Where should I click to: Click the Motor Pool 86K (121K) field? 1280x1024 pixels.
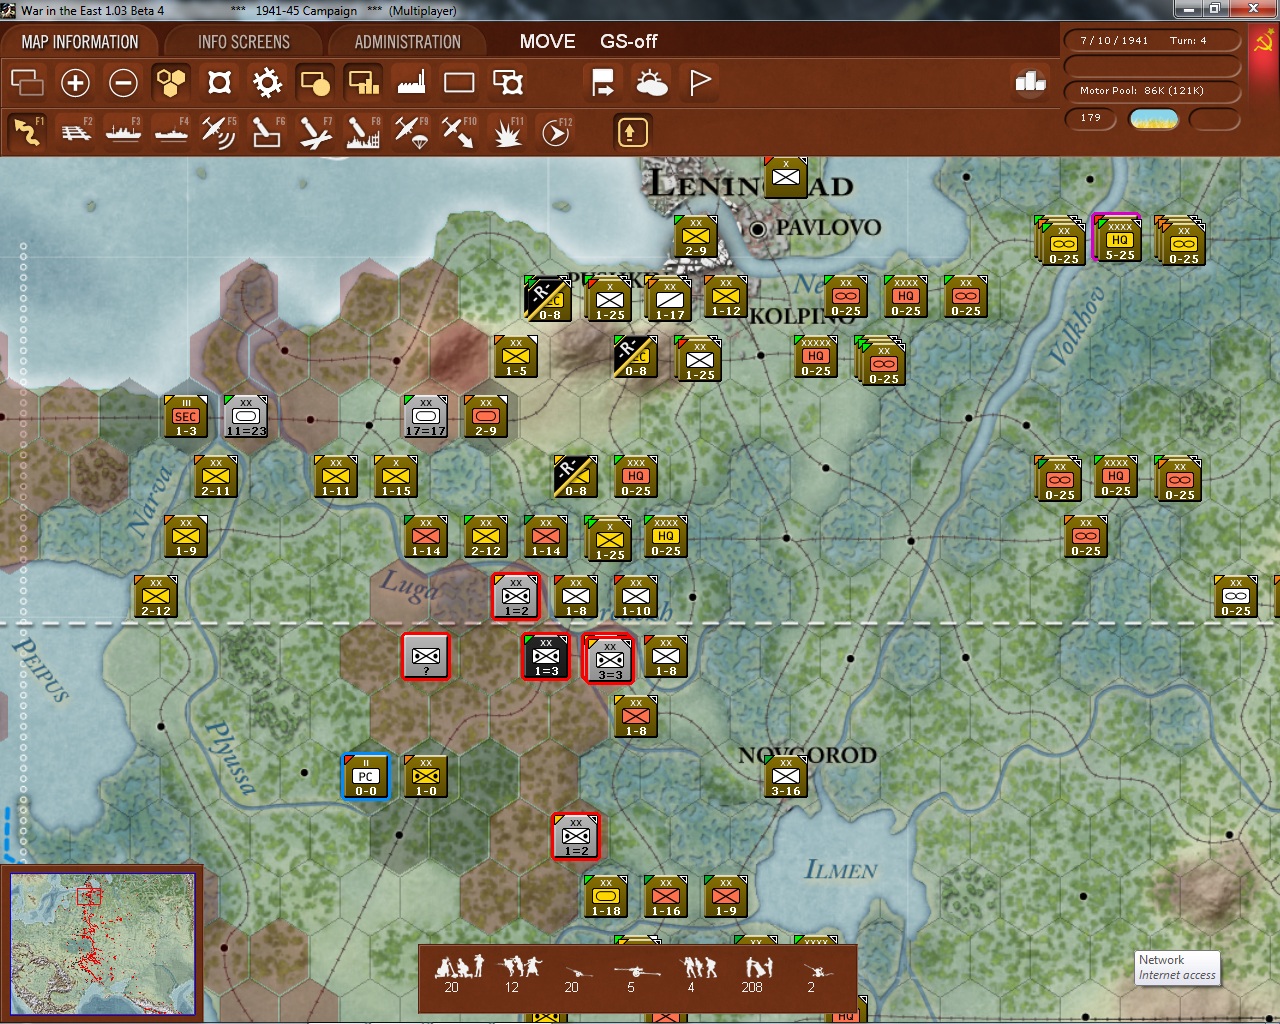(x=1152, y=90)
